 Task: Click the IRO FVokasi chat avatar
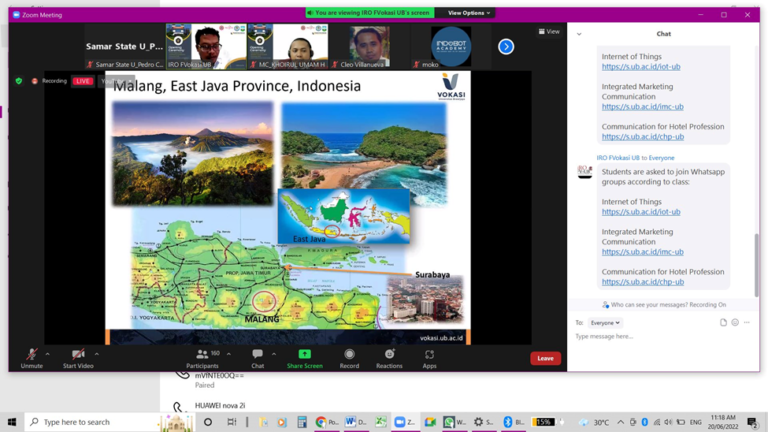tap(585, 172)
